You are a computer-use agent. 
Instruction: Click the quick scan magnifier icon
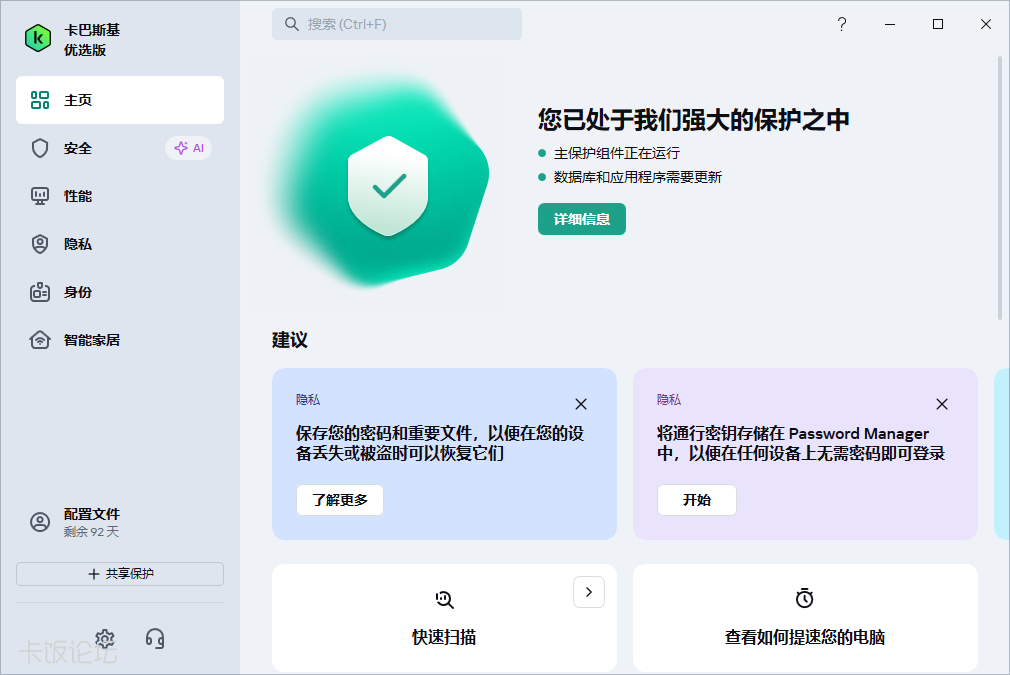(444, 600)
